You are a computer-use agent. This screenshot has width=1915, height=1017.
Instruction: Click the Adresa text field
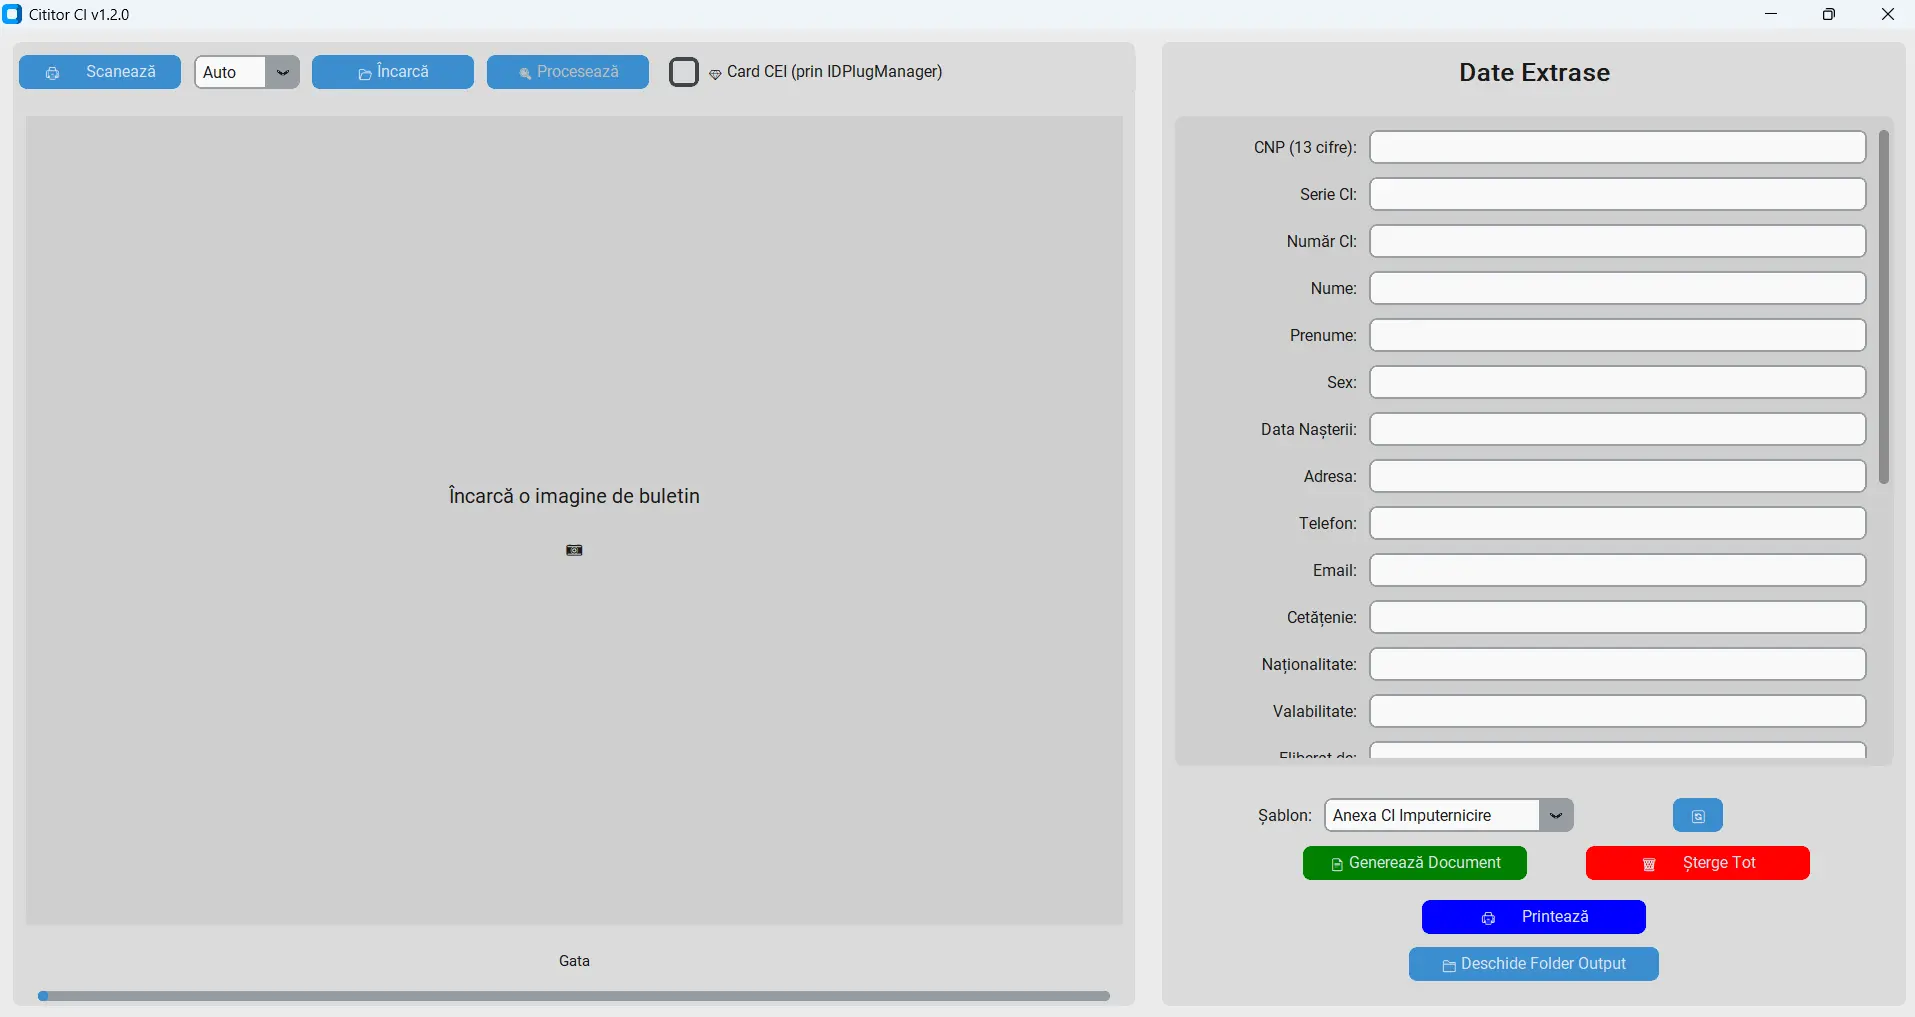tap(1617, 476)
